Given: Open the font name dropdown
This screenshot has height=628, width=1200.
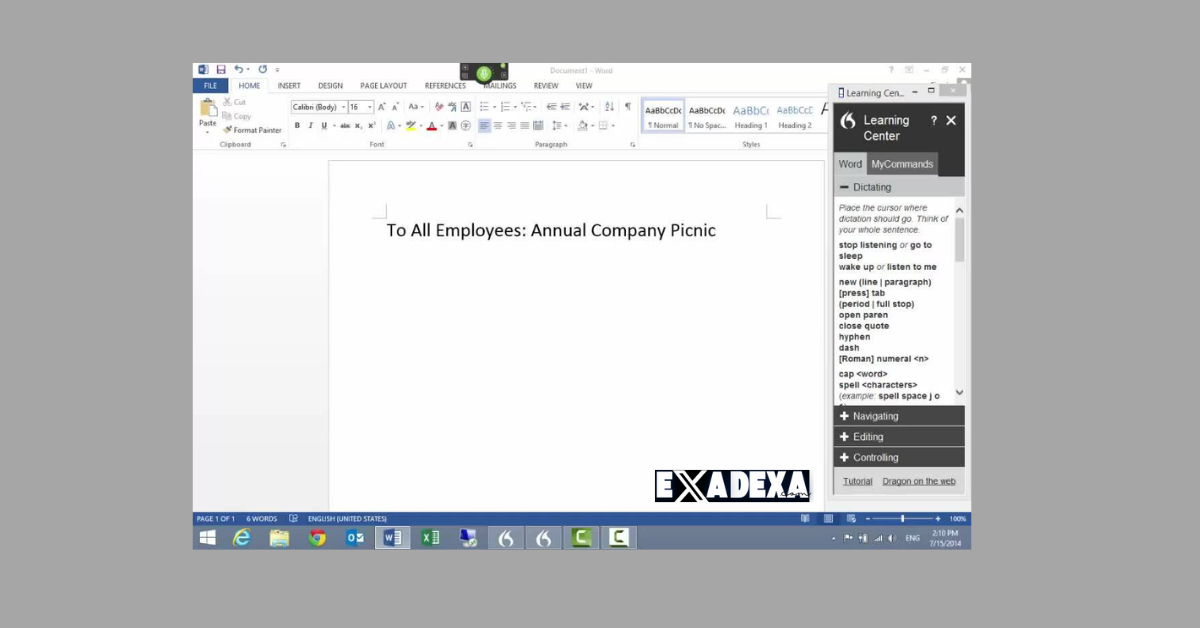Looking at the screenshot, I should 345,106.
